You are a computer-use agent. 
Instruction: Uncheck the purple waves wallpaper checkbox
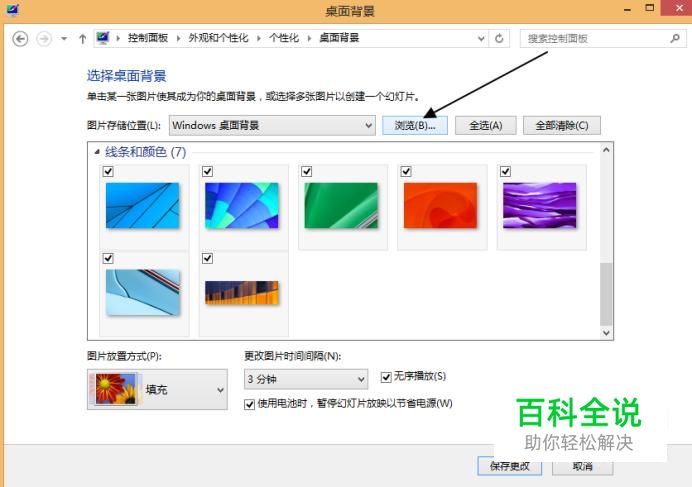click(x=505, y=171)
